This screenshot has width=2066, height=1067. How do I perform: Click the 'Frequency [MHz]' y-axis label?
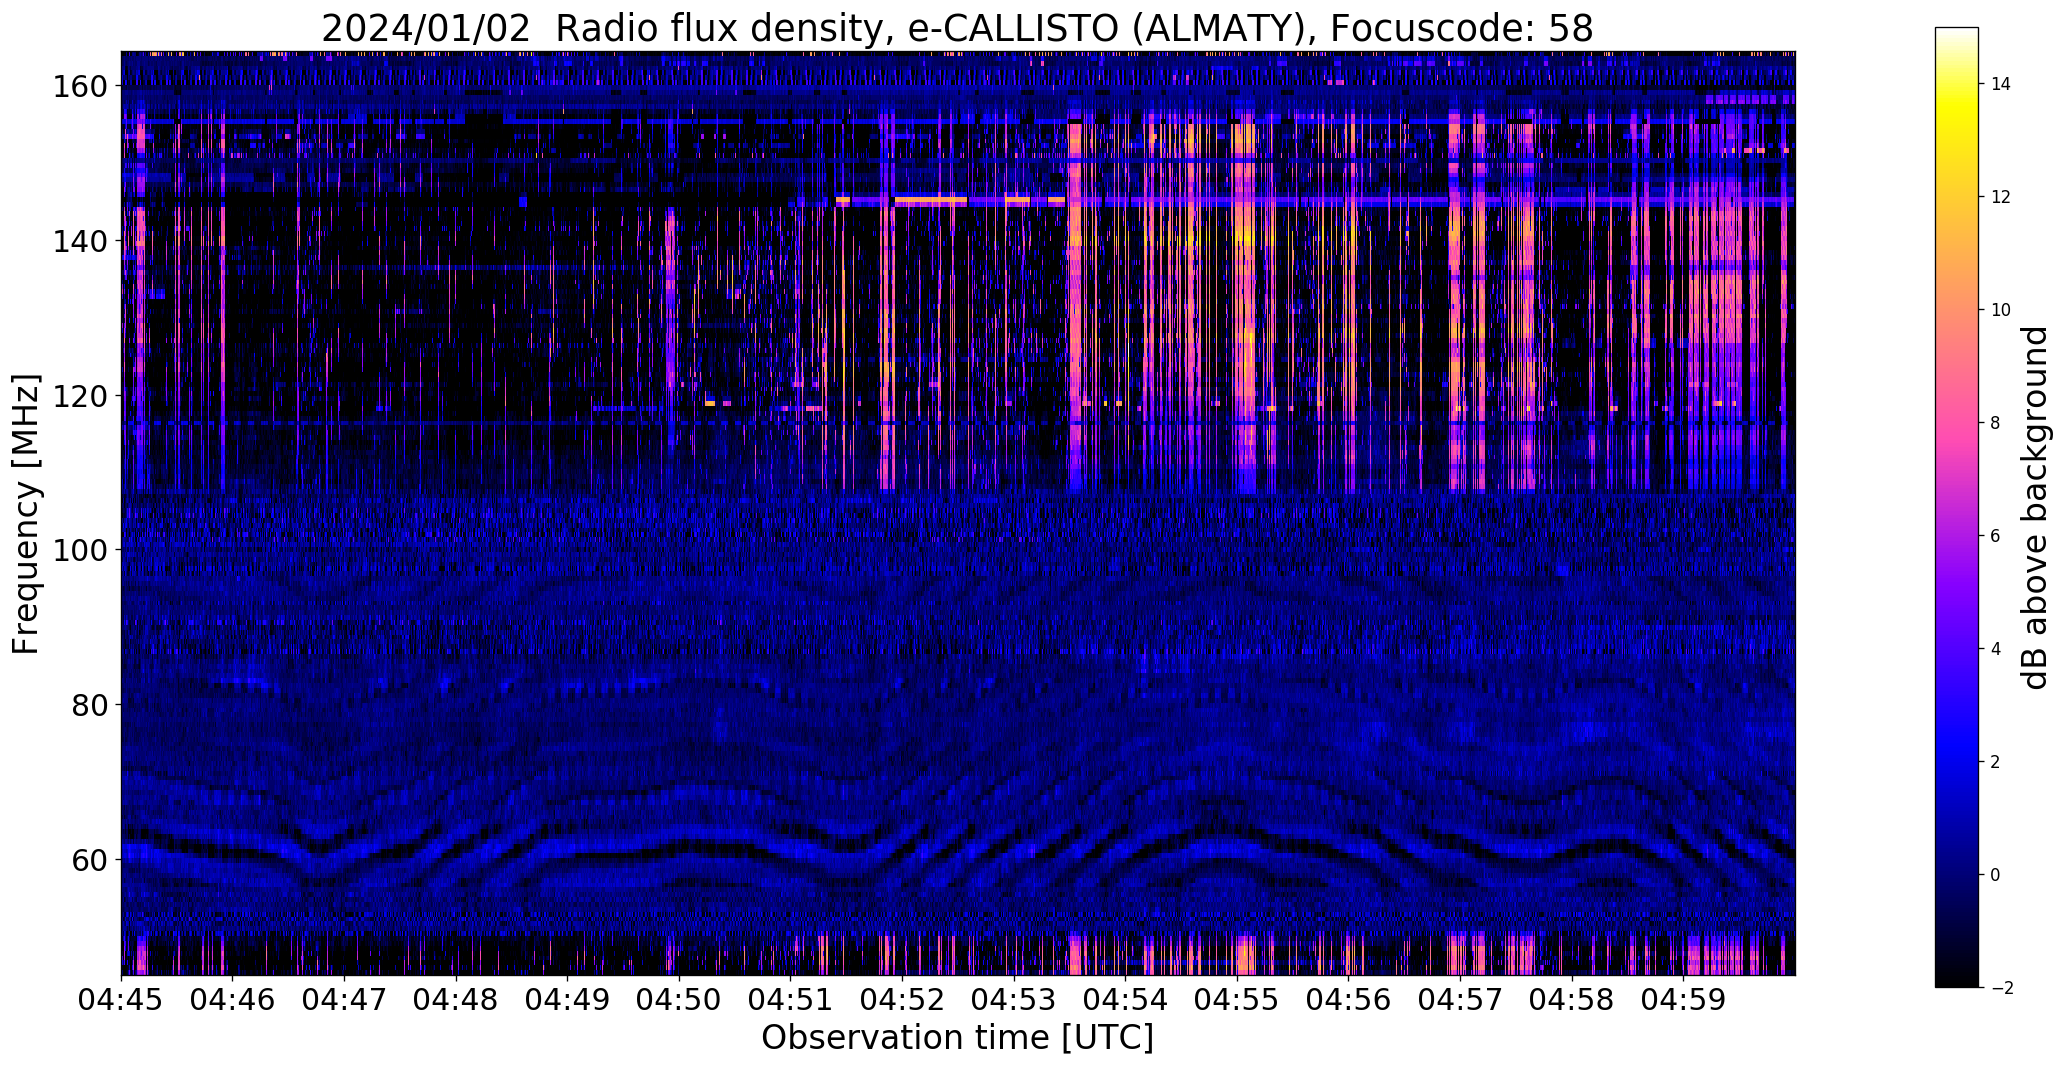tap(26, 514)
